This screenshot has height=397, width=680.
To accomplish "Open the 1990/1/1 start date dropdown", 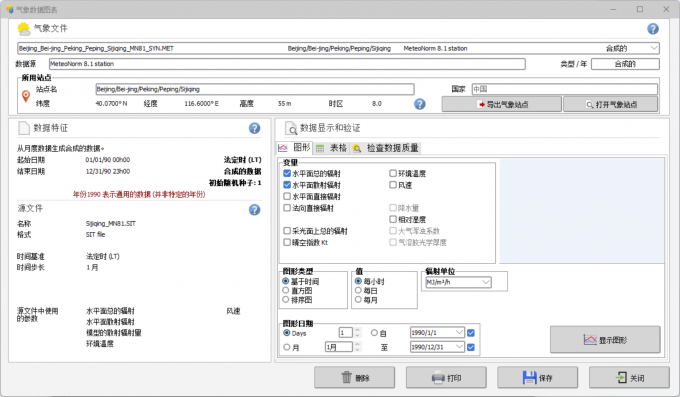I will click(459, 333).
